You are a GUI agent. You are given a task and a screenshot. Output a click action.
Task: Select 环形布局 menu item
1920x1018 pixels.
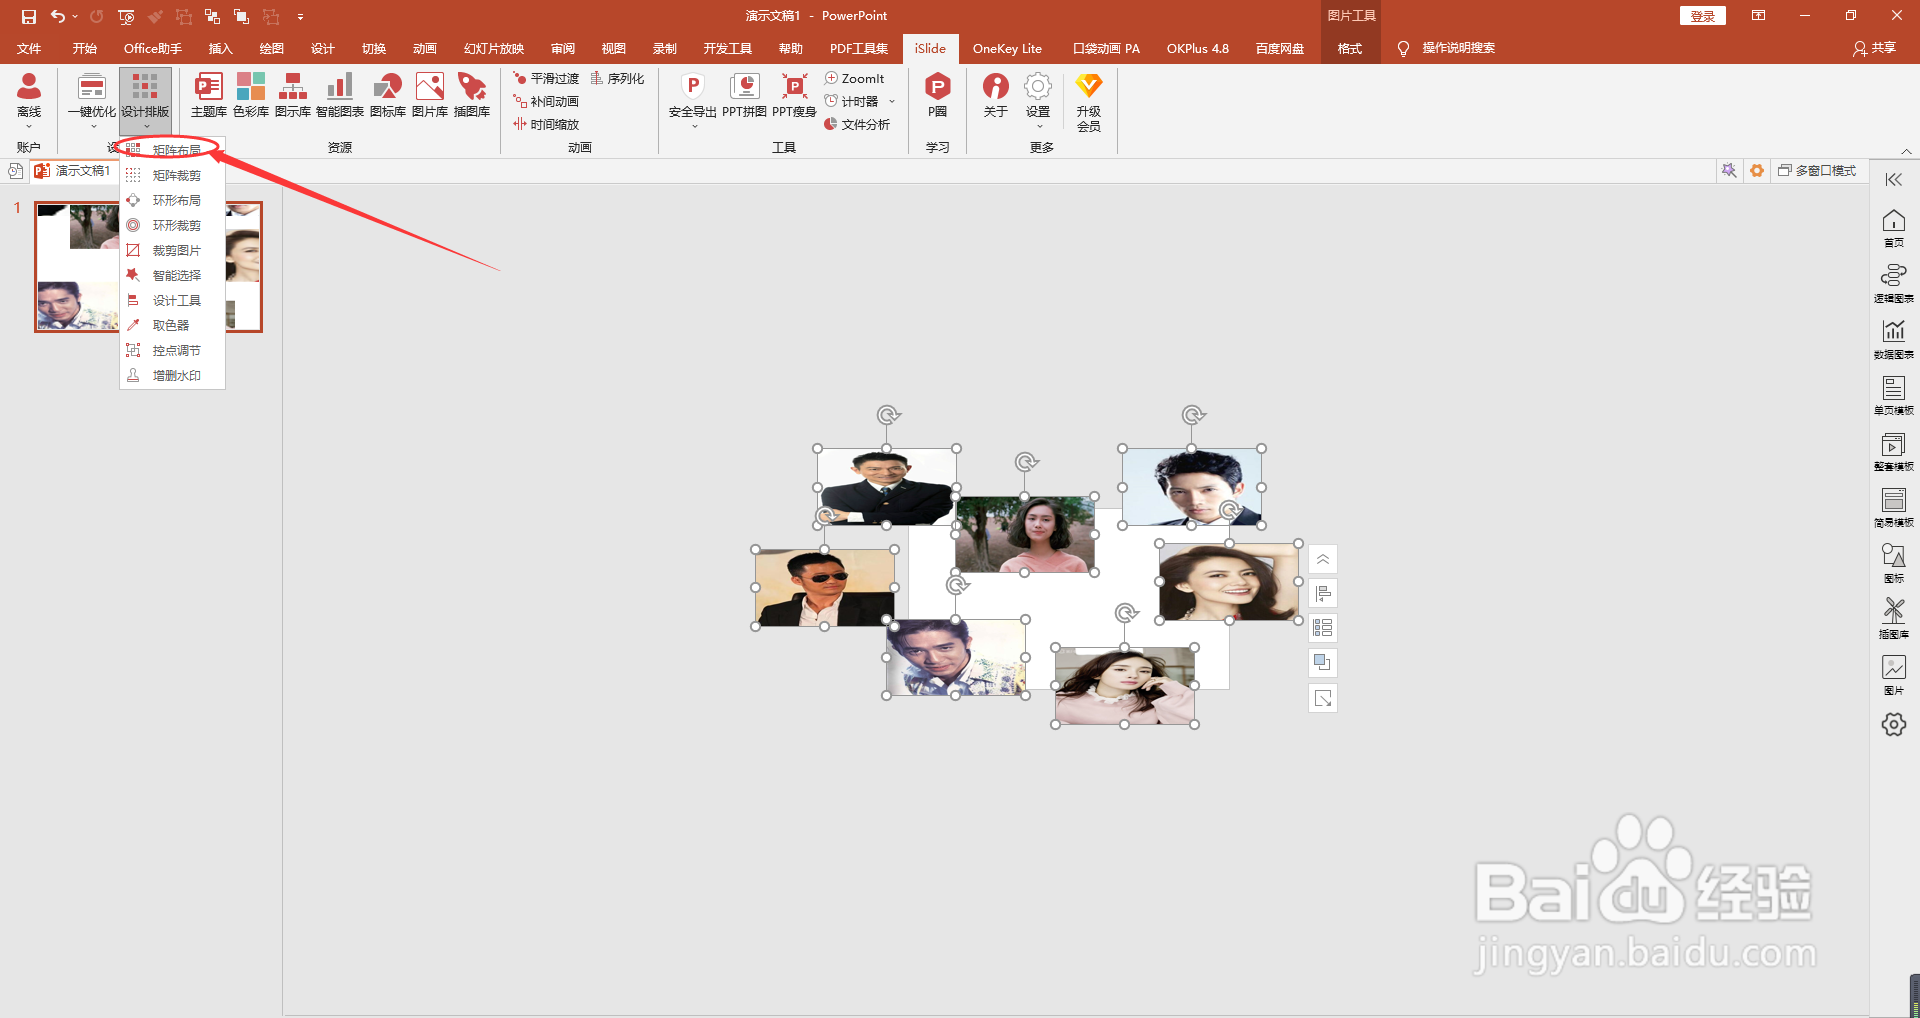[x=172, y=200]
